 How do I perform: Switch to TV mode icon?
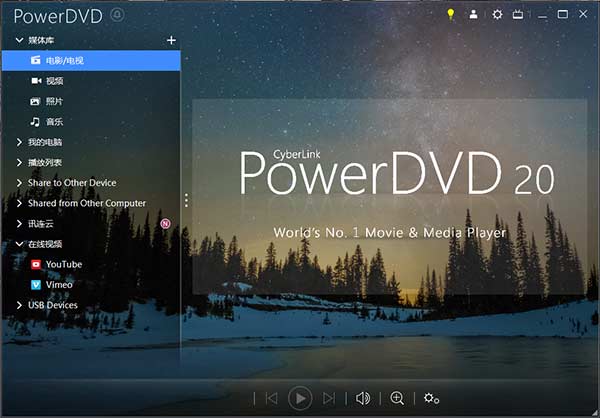(518, 15)
